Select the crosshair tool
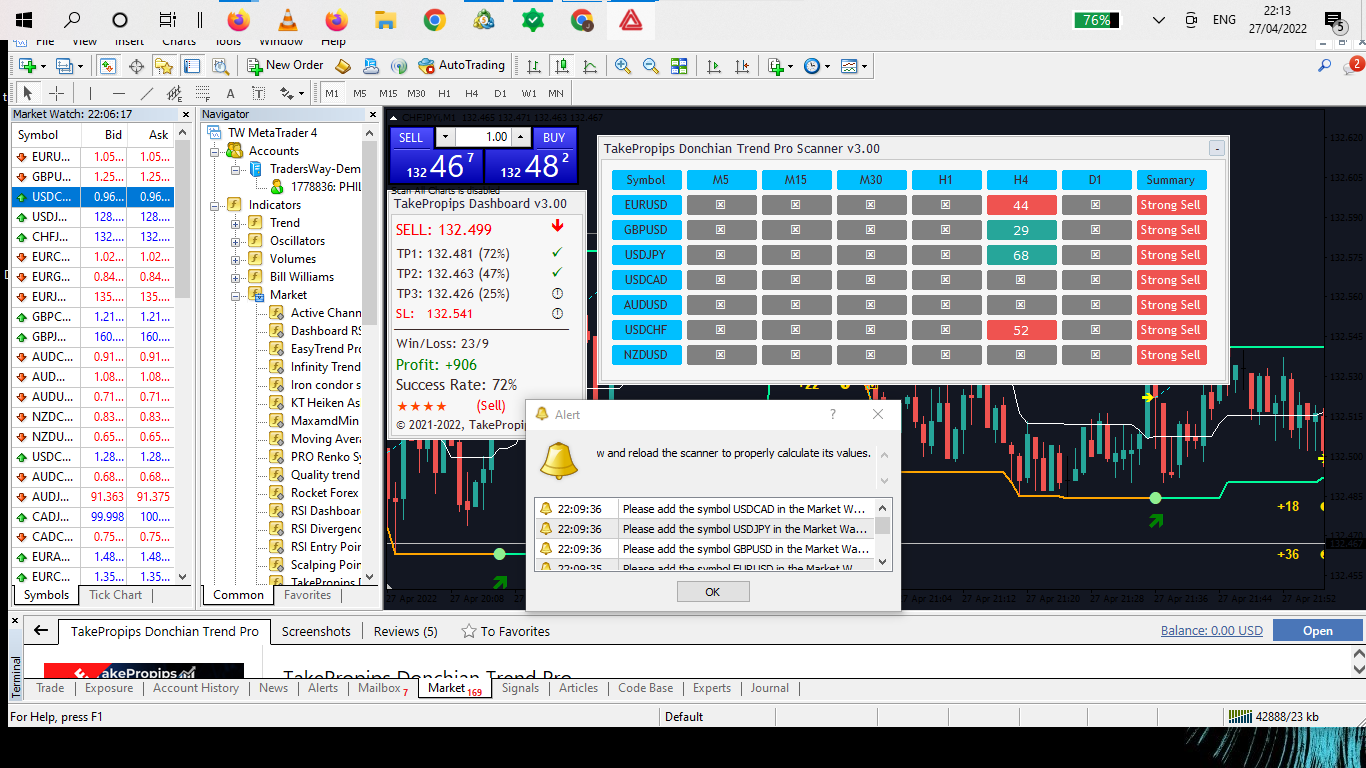 point(57,93)
